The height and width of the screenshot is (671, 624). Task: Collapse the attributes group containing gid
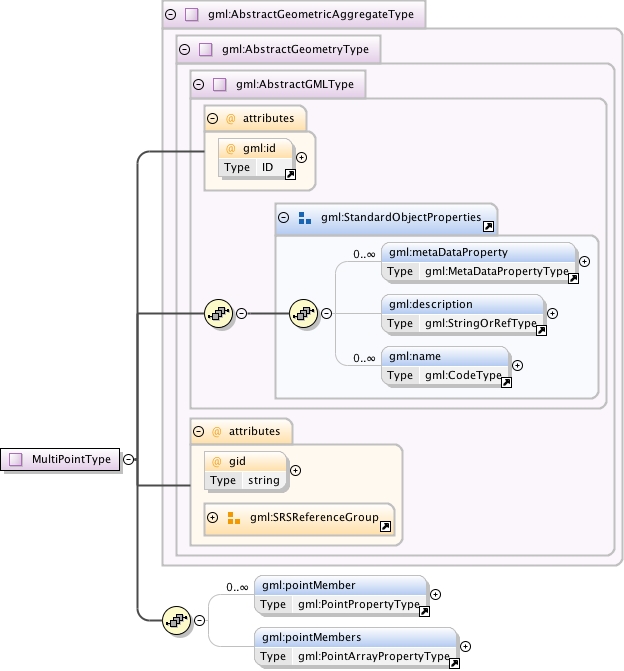point(199,431)
